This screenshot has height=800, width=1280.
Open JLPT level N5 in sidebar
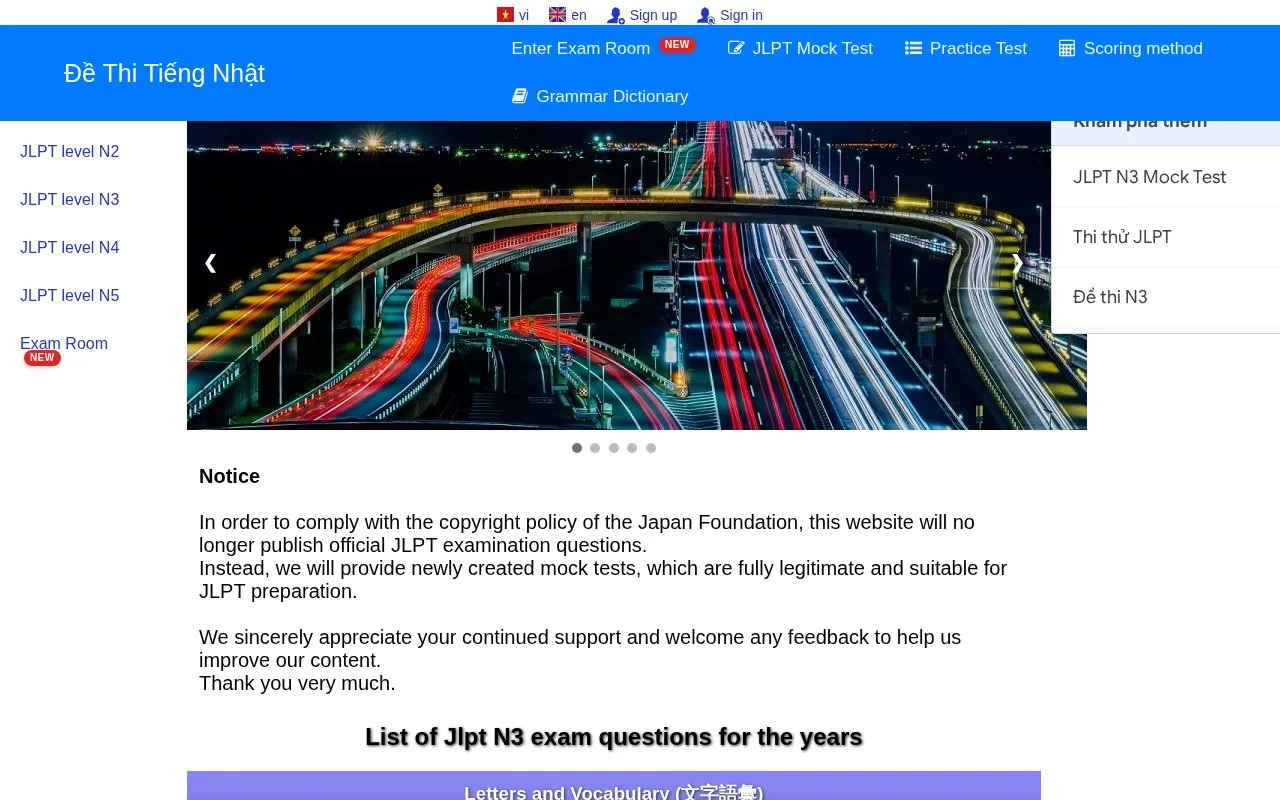click(x=69, y=295)
